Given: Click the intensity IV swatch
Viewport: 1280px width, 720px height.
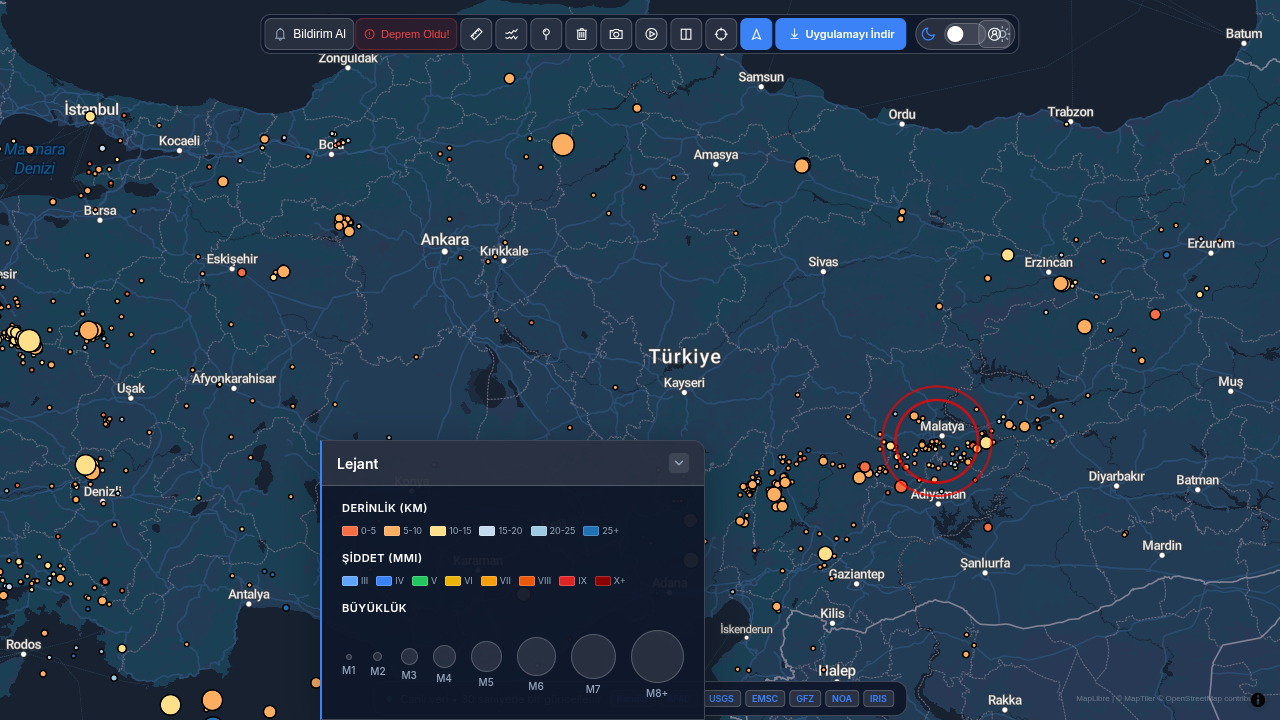Looking at the screenshot, I should coord(384,581).
